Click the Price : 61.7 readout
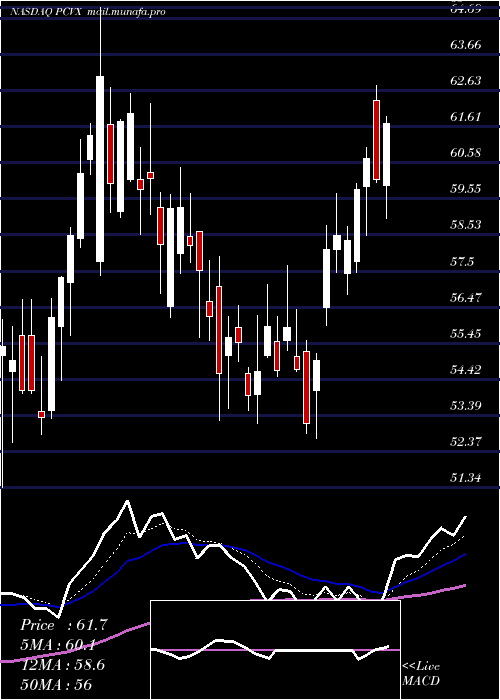500x700 pixels. (64, 625)
